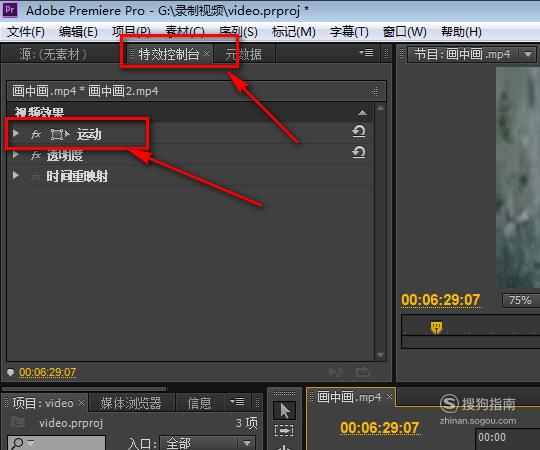Open the 入口 全部 dropdown
The image size is (540, 450).
coord(208,443)
